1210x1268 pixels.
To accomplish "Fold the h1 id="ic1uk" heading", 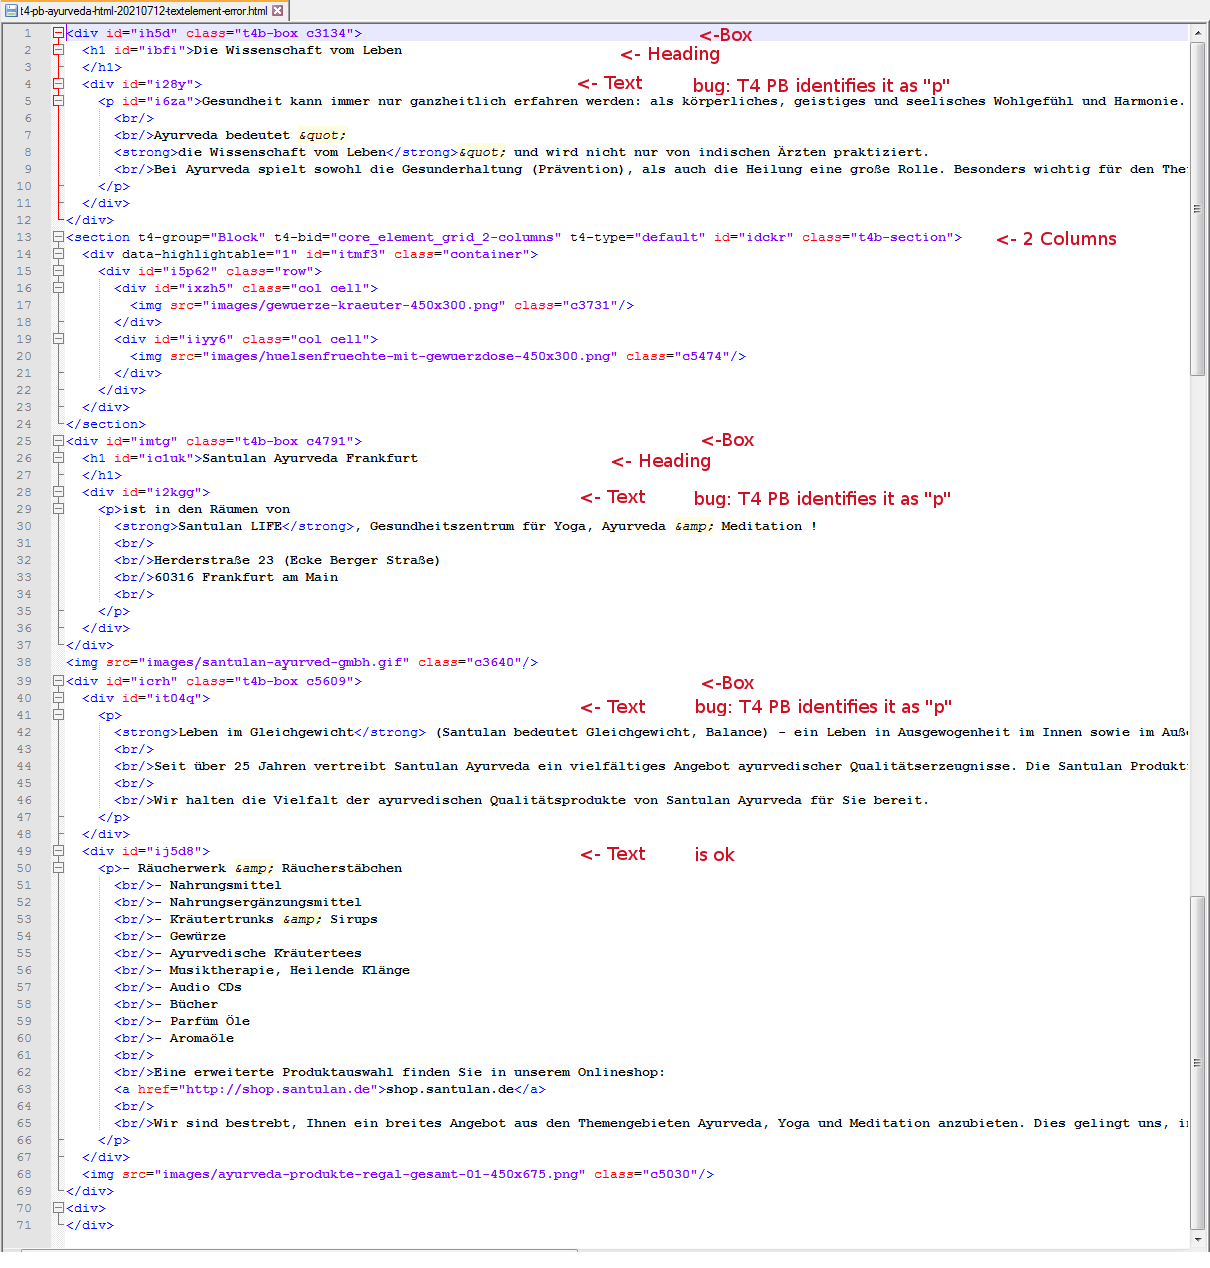I will [x=58, y=458].
